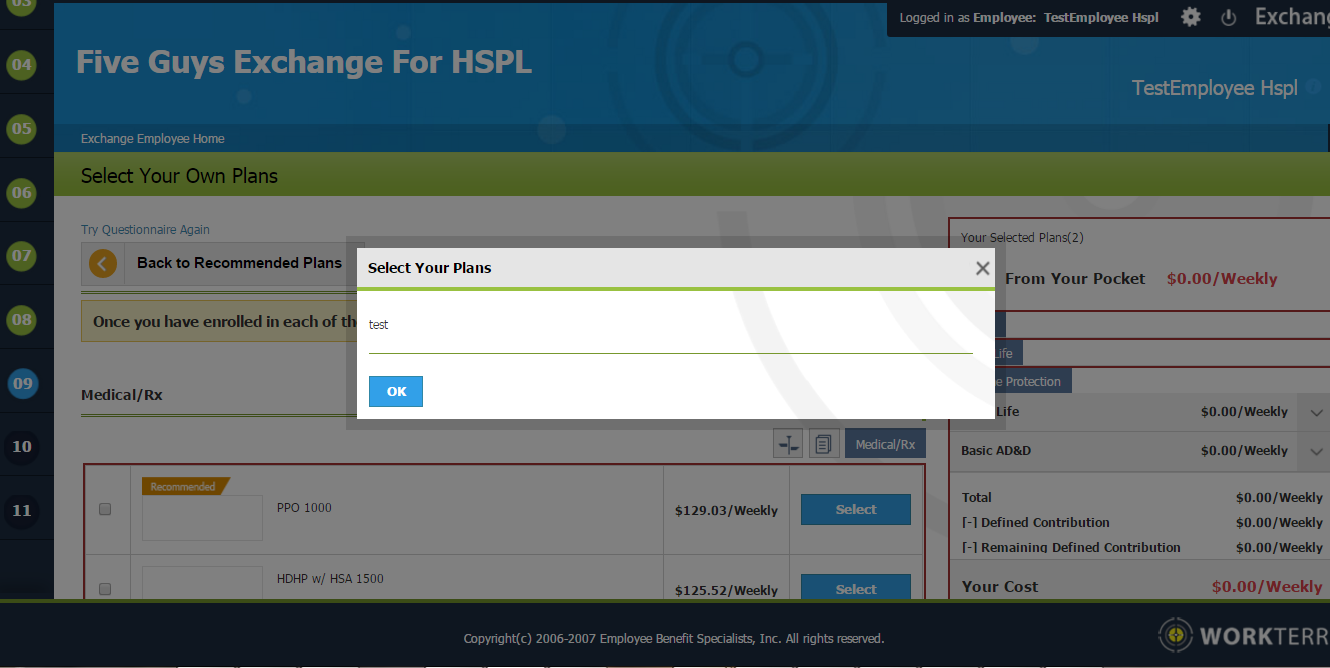Go to step 04 circle
Viewport: 1330px width, 668px height.
click(x=22, y=66)
